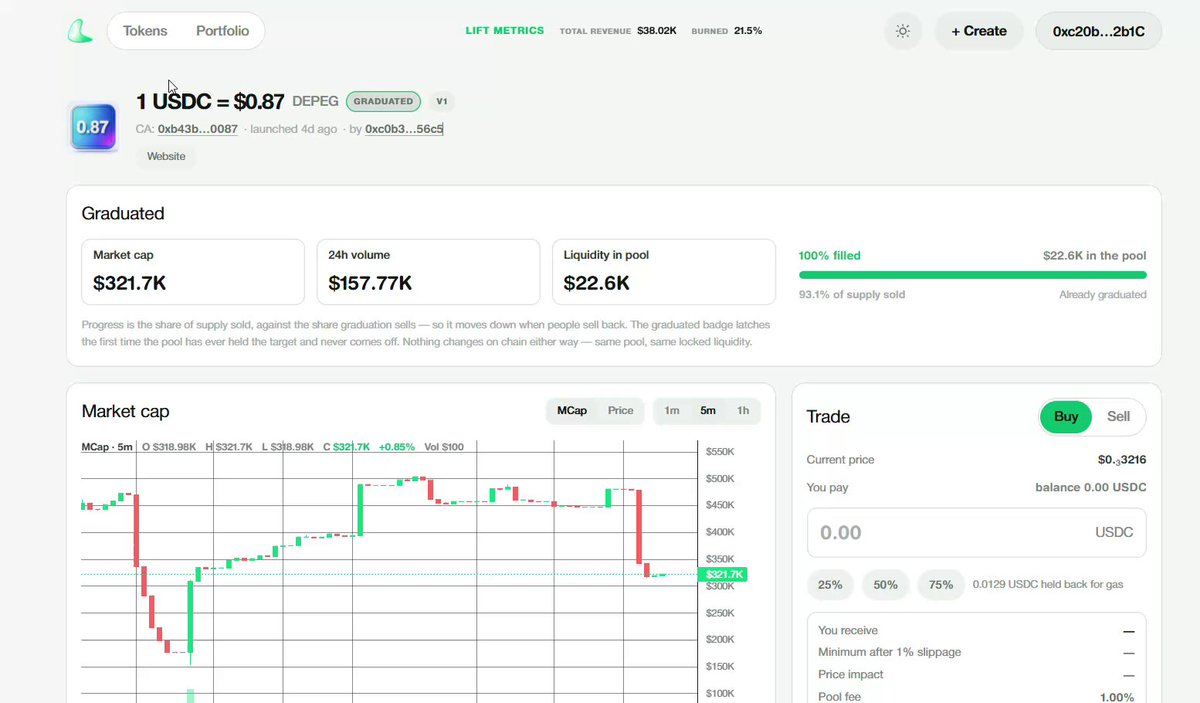The height and width of the screenshot is (703, 1200).
Task: Click the '0.0129 USDC held back for gas' note
Action: tap(1048, 585)
